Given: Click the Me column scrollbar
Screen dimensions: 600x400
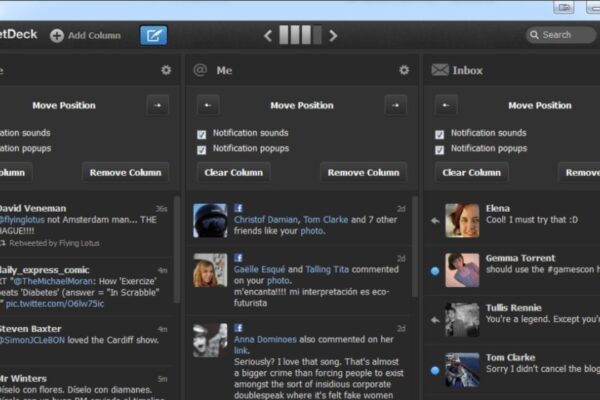Looking at the screenshot, I should [415, 247].
